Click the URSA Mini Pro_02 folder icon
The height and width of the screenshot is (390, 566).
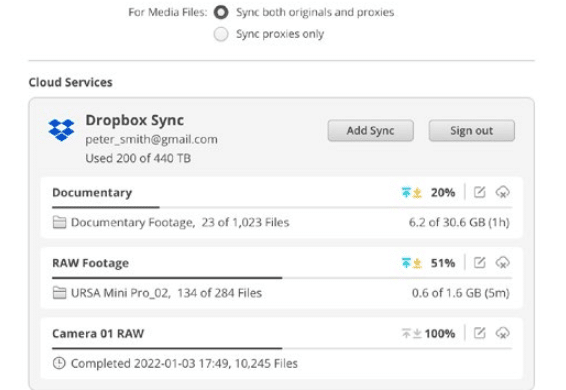59,293
